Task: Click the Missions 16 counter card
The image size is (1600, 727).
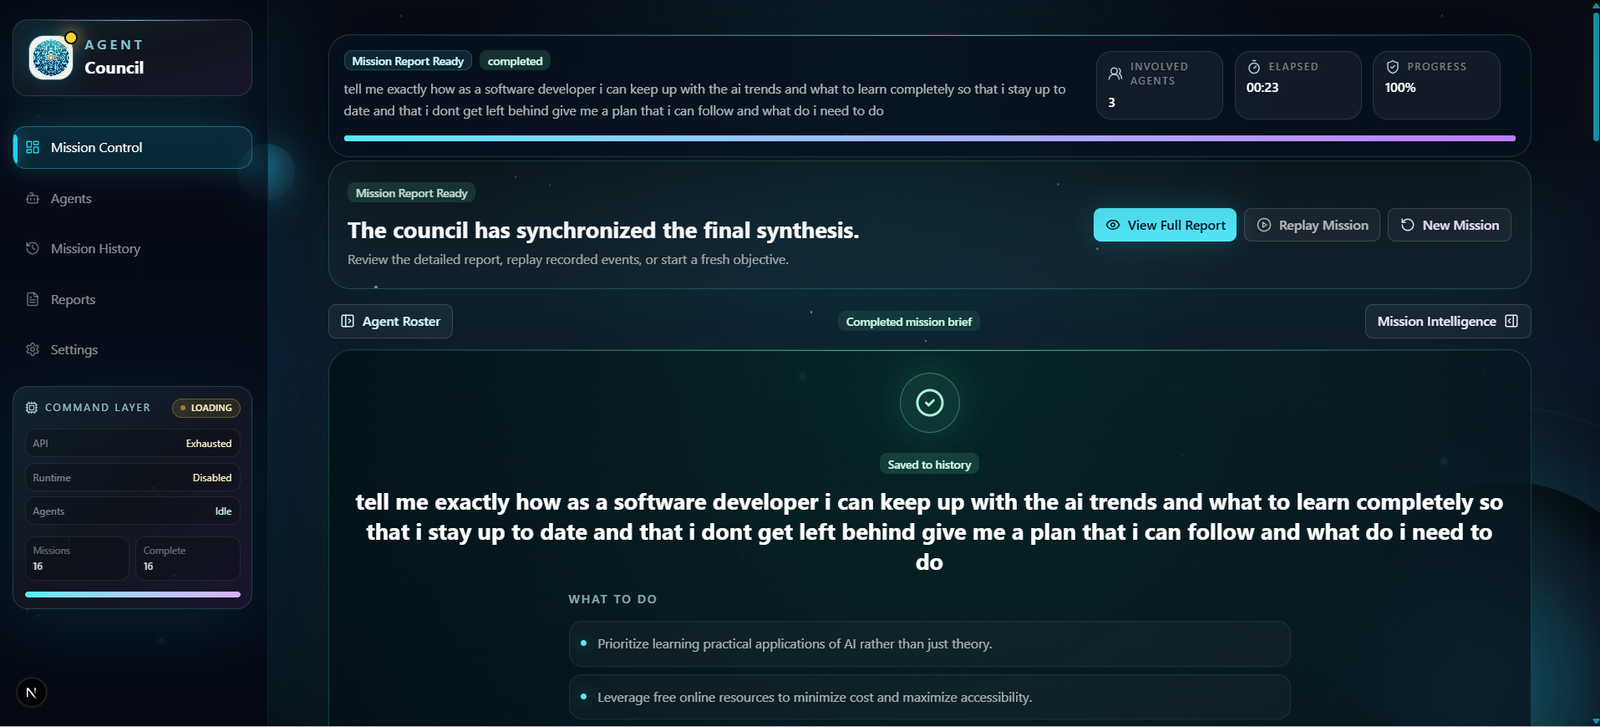Action: pos(77,558)
